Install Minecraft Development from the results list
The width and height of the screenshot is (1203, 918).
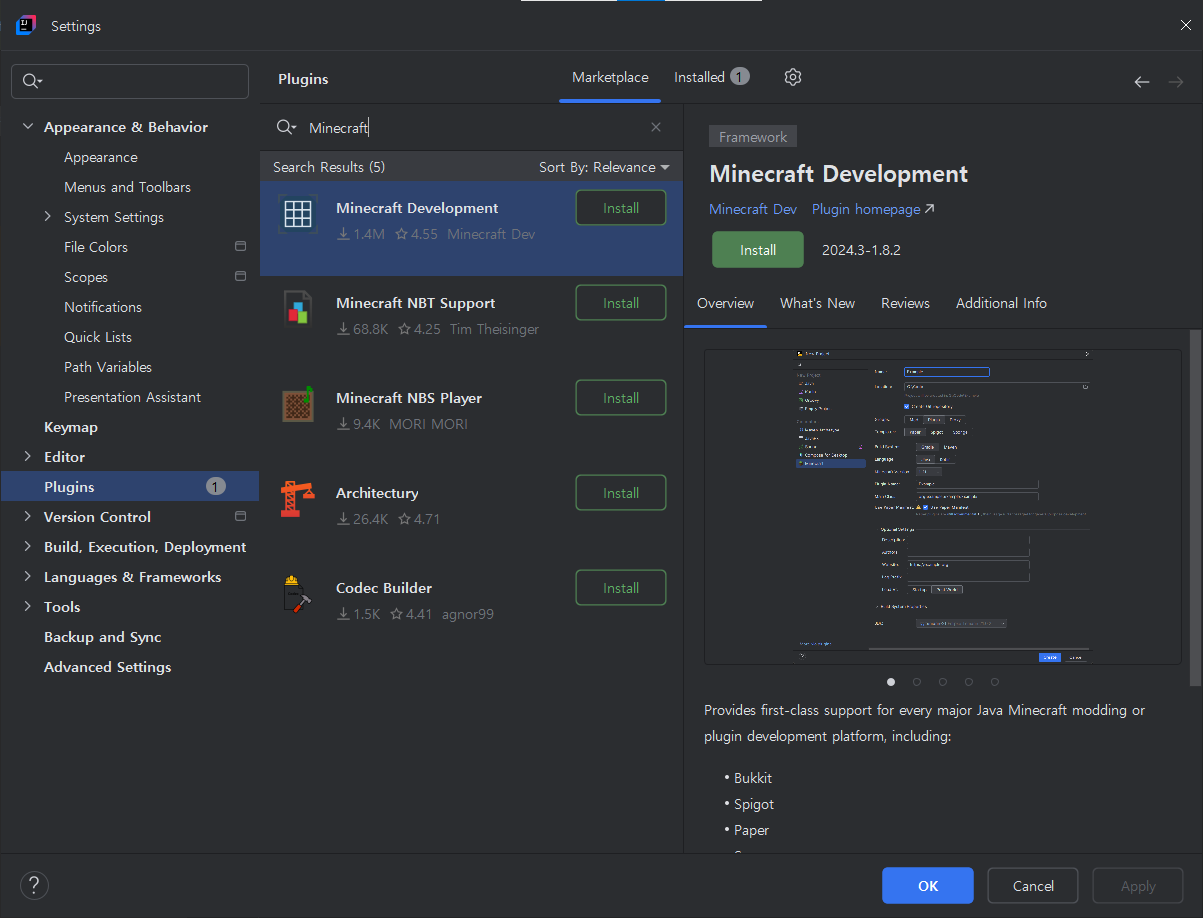621,208
